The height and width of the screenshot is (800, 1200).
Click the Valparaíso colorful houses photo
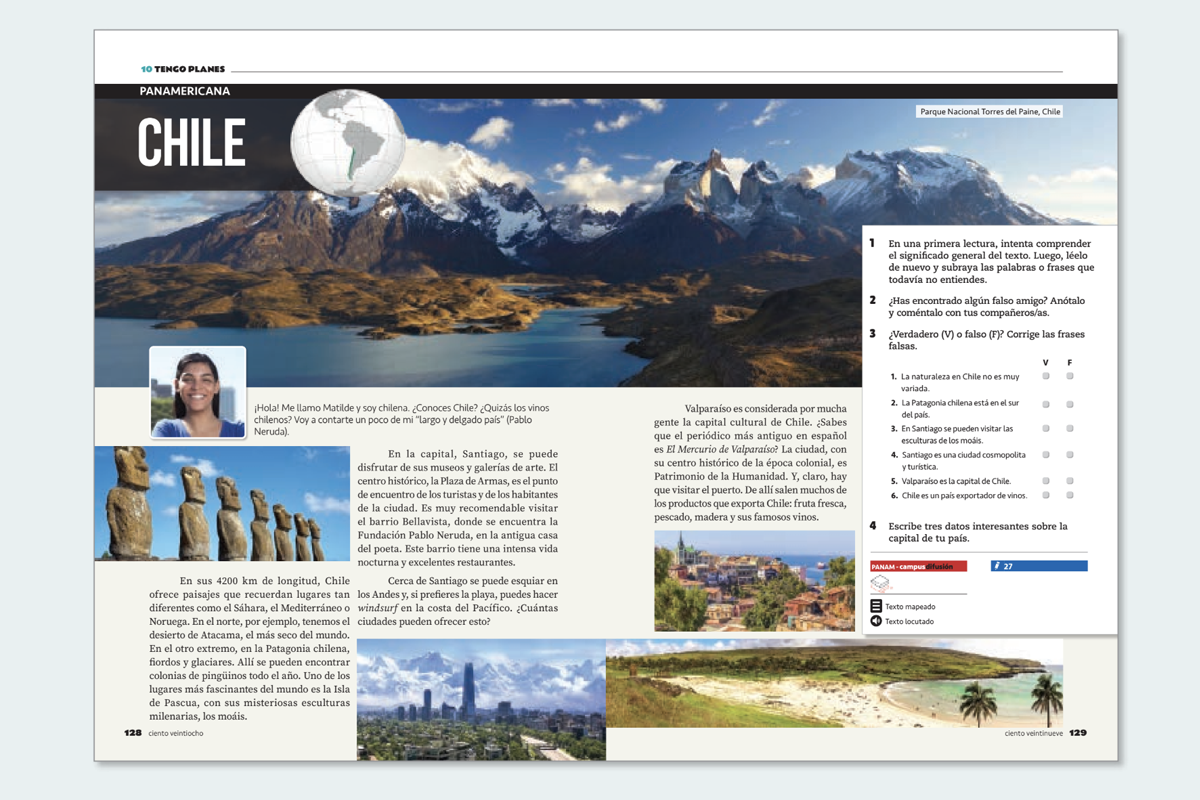[754, 581]
